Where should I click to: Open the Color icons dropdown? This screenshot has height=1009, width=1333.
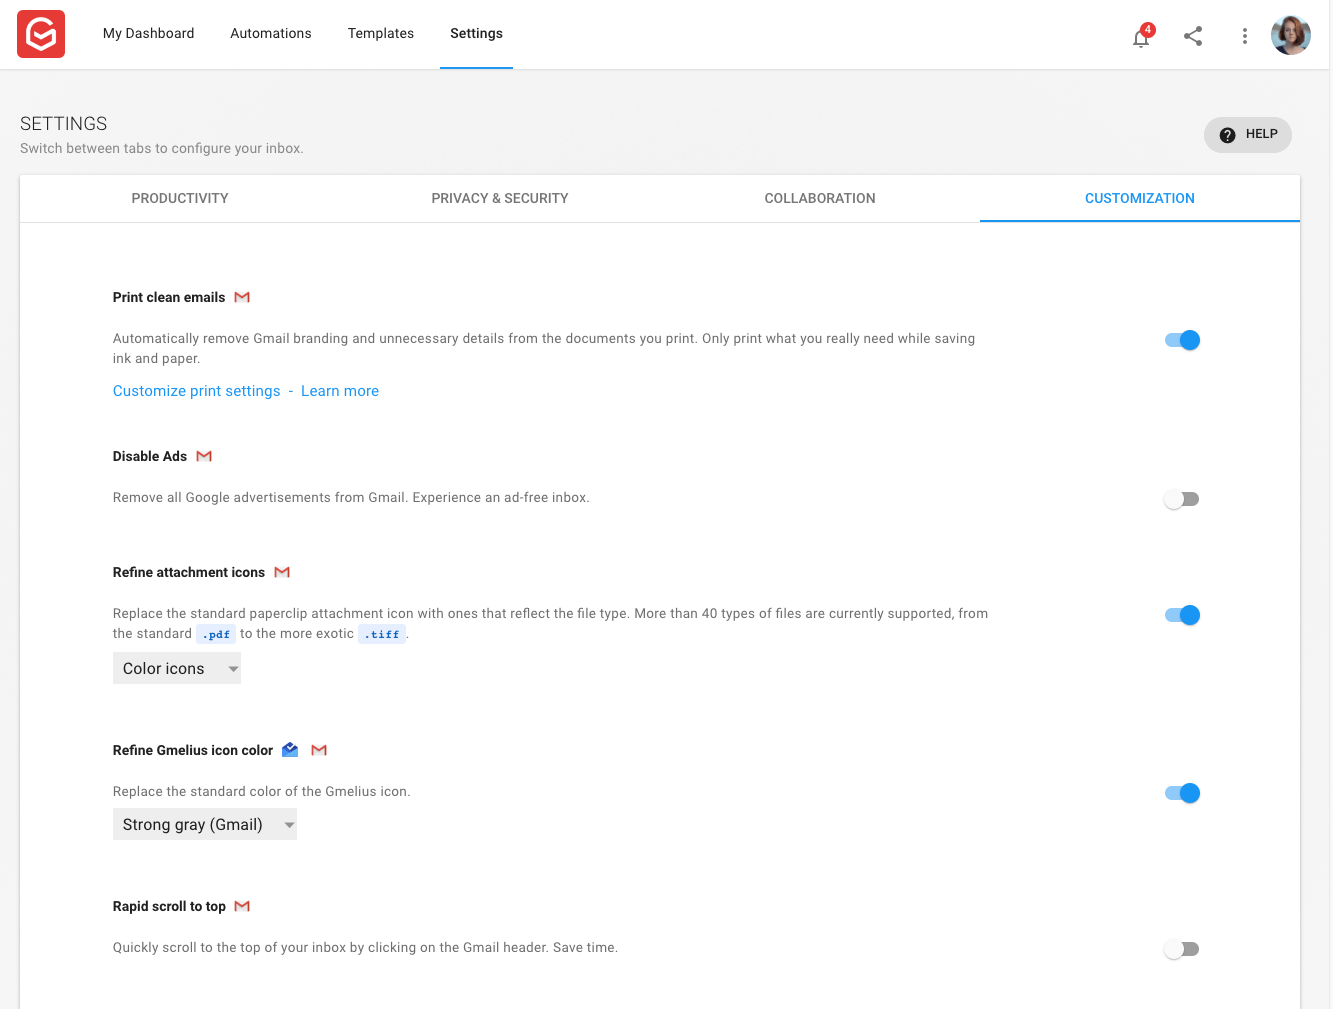coord(176,667)
